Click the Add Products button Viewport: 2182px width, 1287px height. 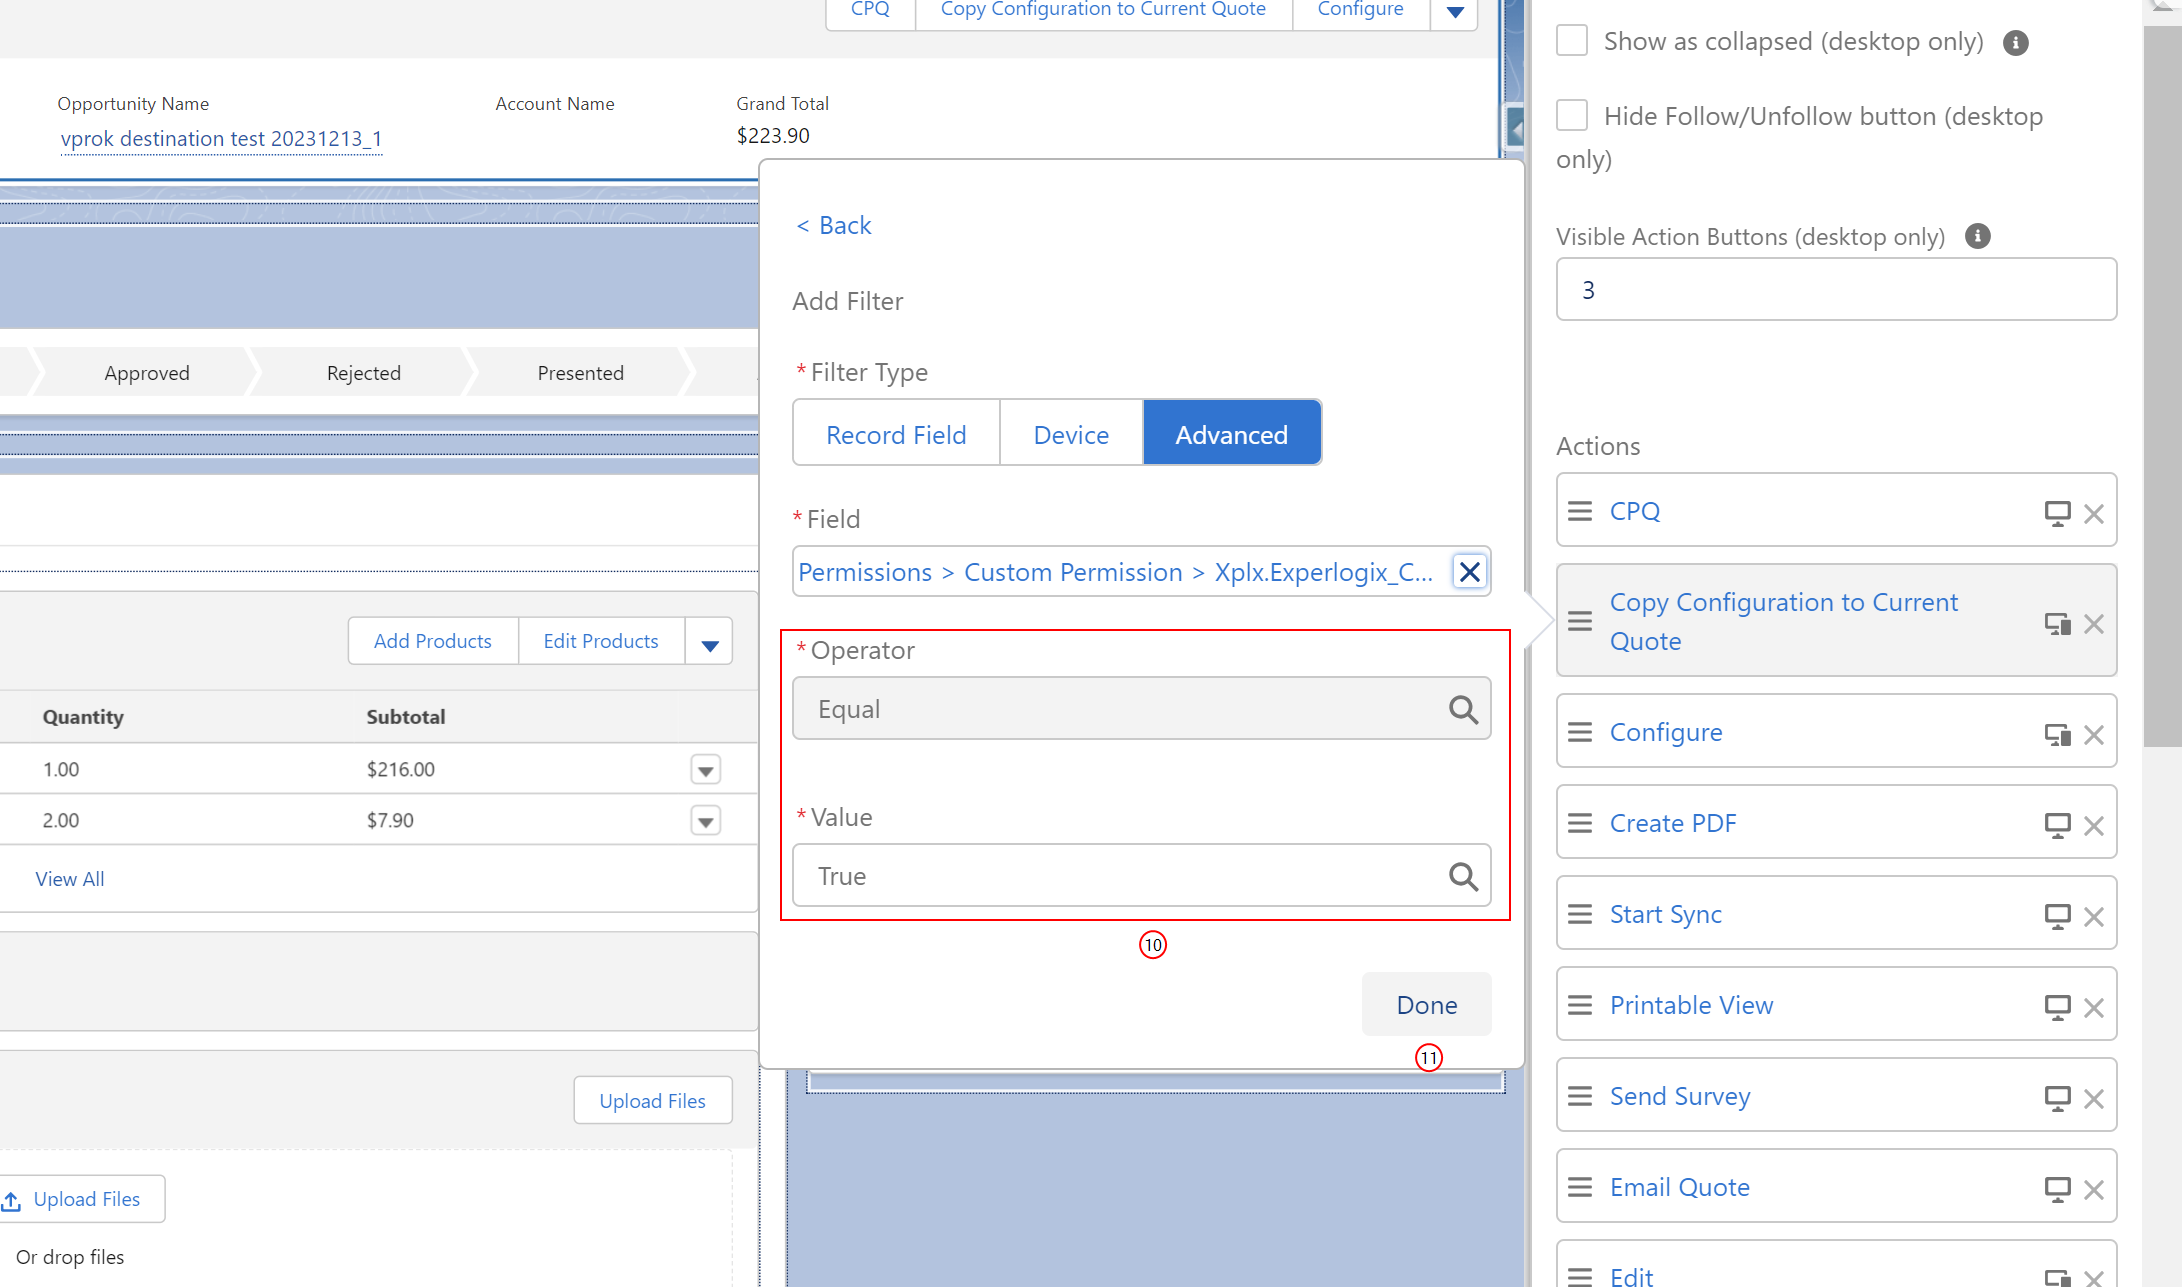click(433, 641)
